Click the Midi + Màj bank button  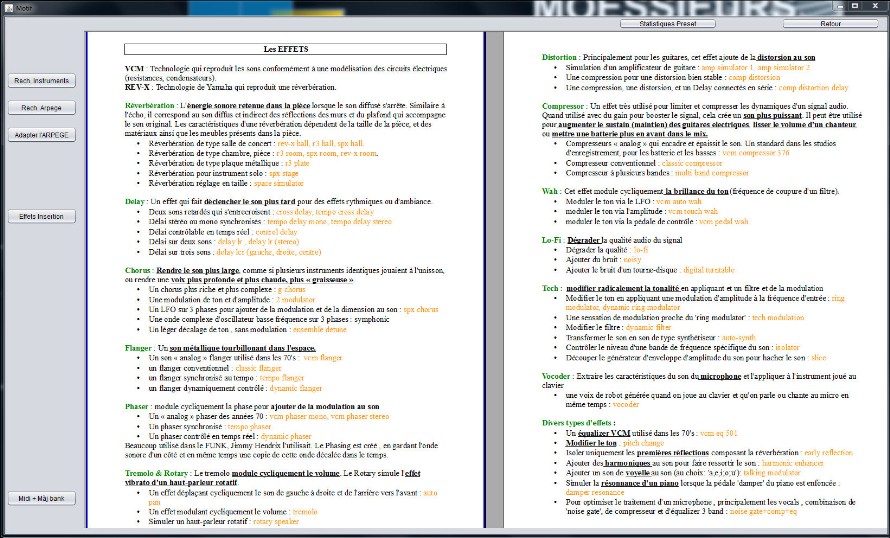tap(41, 499)
